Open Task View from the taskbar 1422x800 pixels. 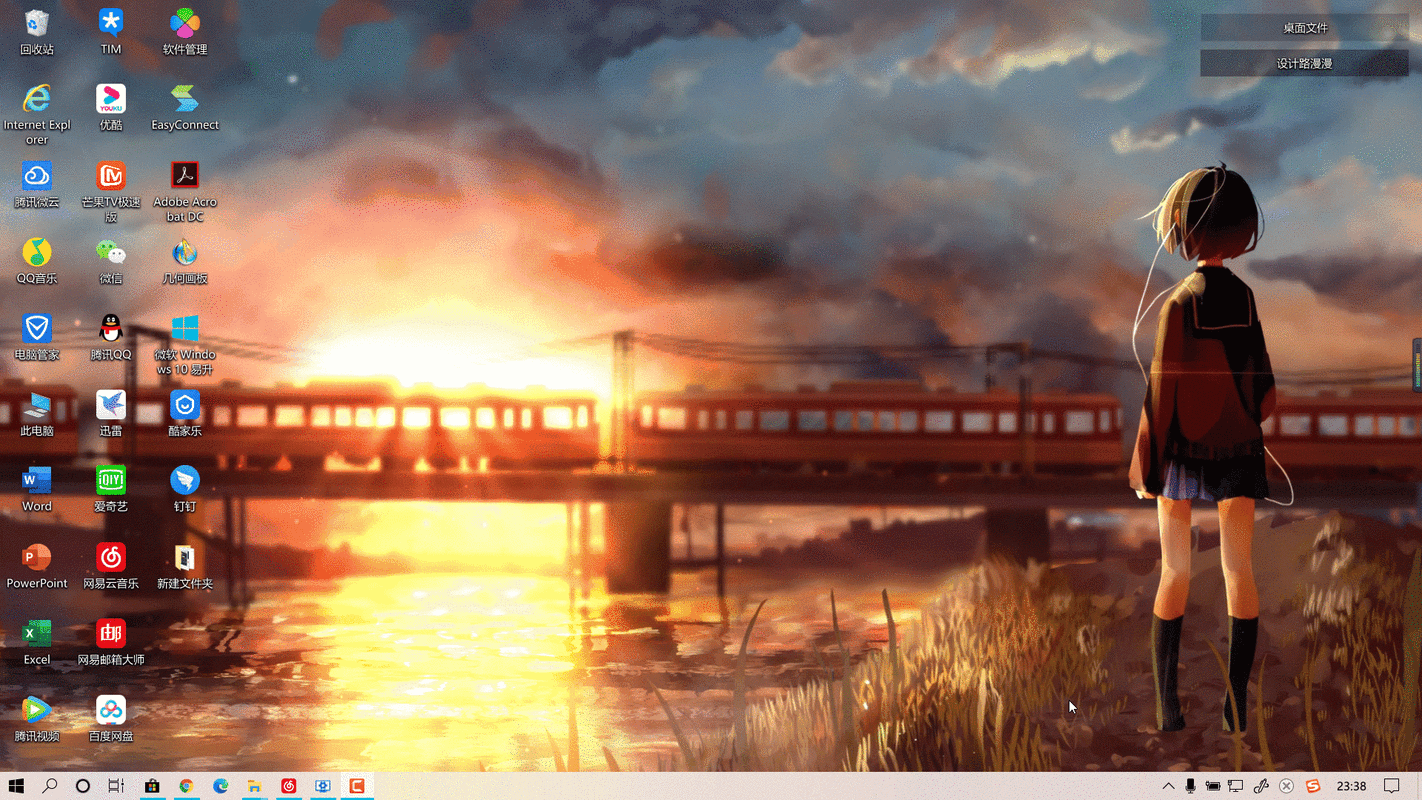tap(115, 786)
